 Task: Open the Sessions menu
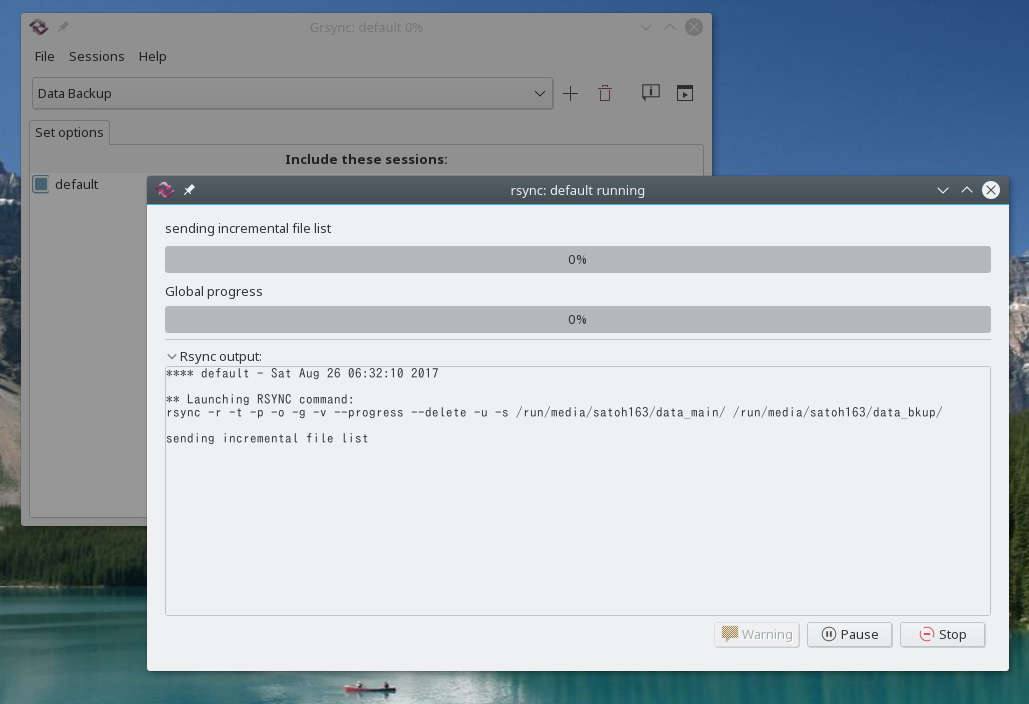(x=96, y=56)
